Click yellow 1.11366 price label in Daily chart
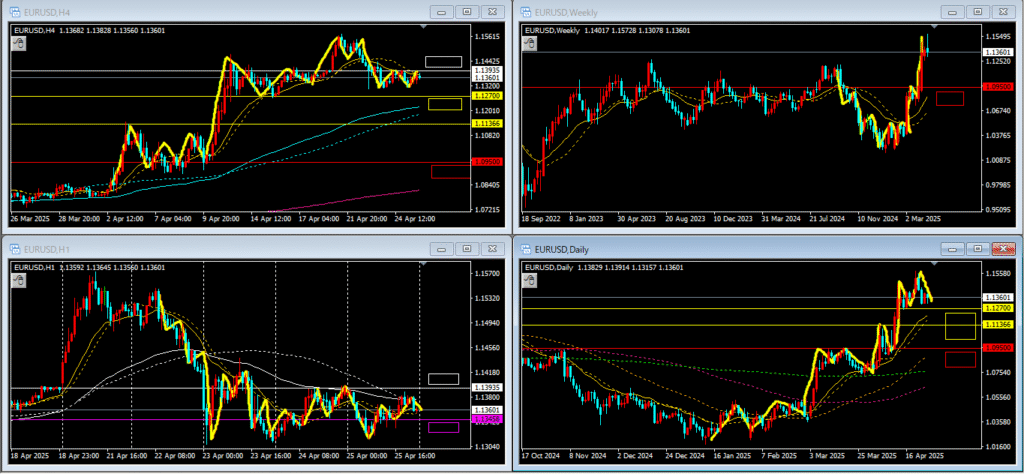Viewport: 1024px width, 474px height. coord(999,324)
